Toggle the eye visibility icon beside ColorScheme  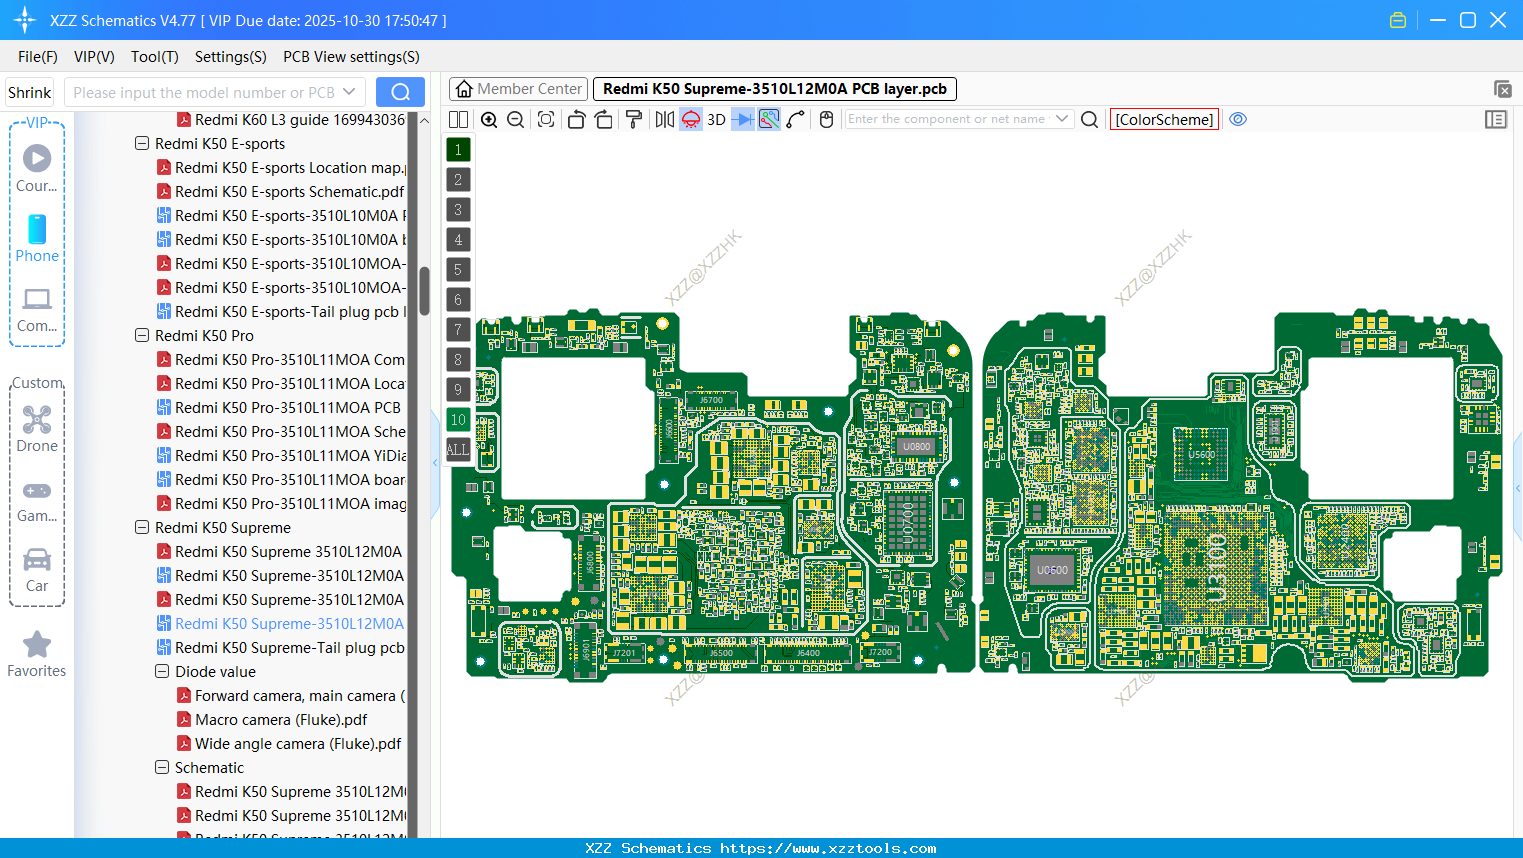1238,119
